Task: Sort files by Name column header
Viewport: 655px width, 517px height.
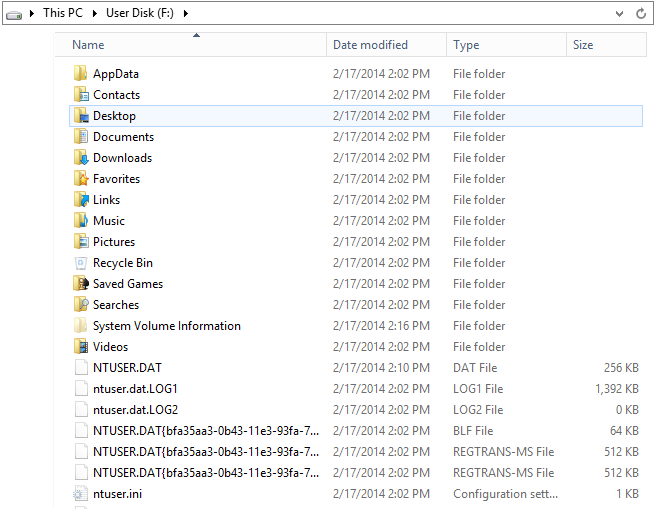Action: point(88,45)
